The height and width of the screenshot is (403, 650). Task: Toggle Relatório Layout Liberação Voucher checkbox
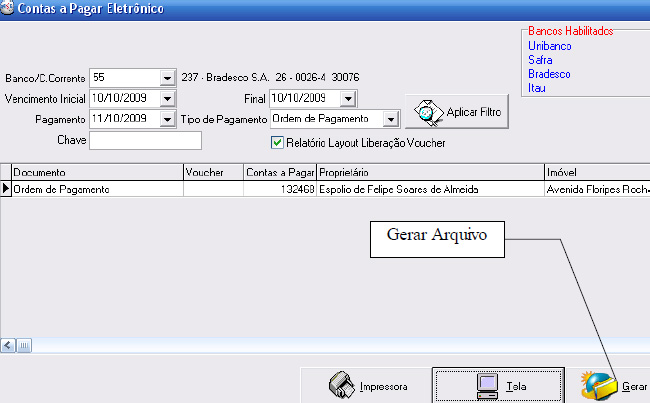pyautogui.click(x=278, y=143)
